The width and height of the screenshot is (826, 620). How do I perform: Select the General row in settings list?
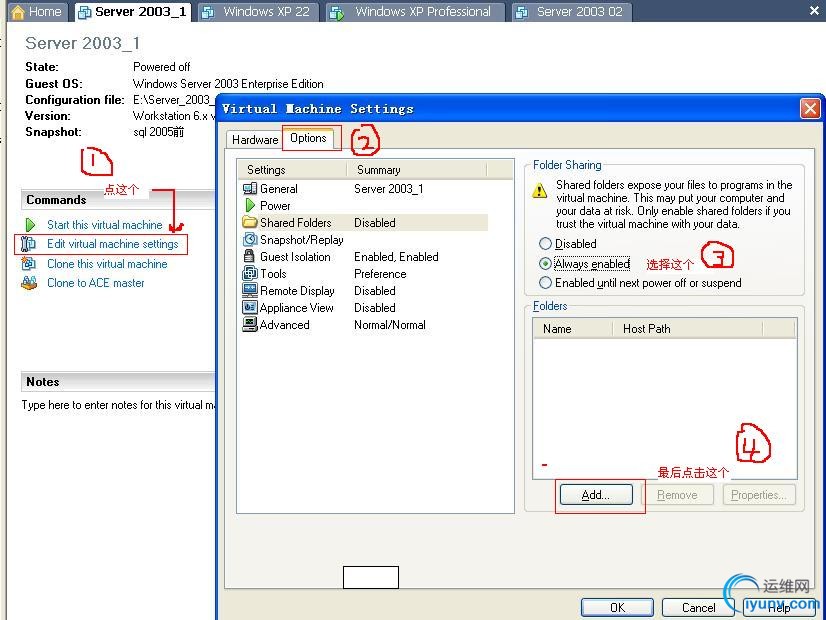365,189
